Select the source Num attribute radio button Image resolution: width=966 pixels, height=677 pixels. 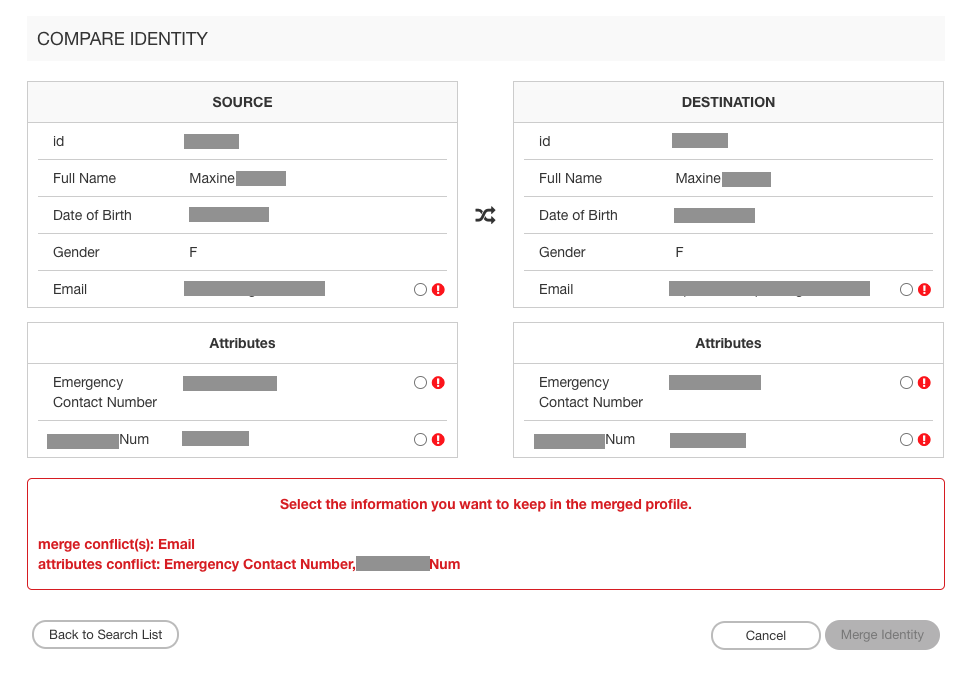tap(420, 440)
